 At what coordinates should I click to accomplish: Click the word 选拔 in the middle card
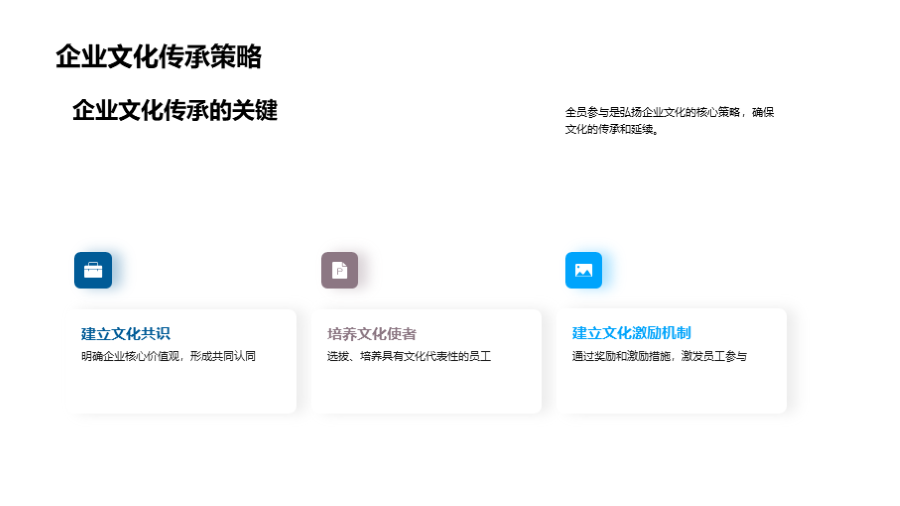[338, 356]
